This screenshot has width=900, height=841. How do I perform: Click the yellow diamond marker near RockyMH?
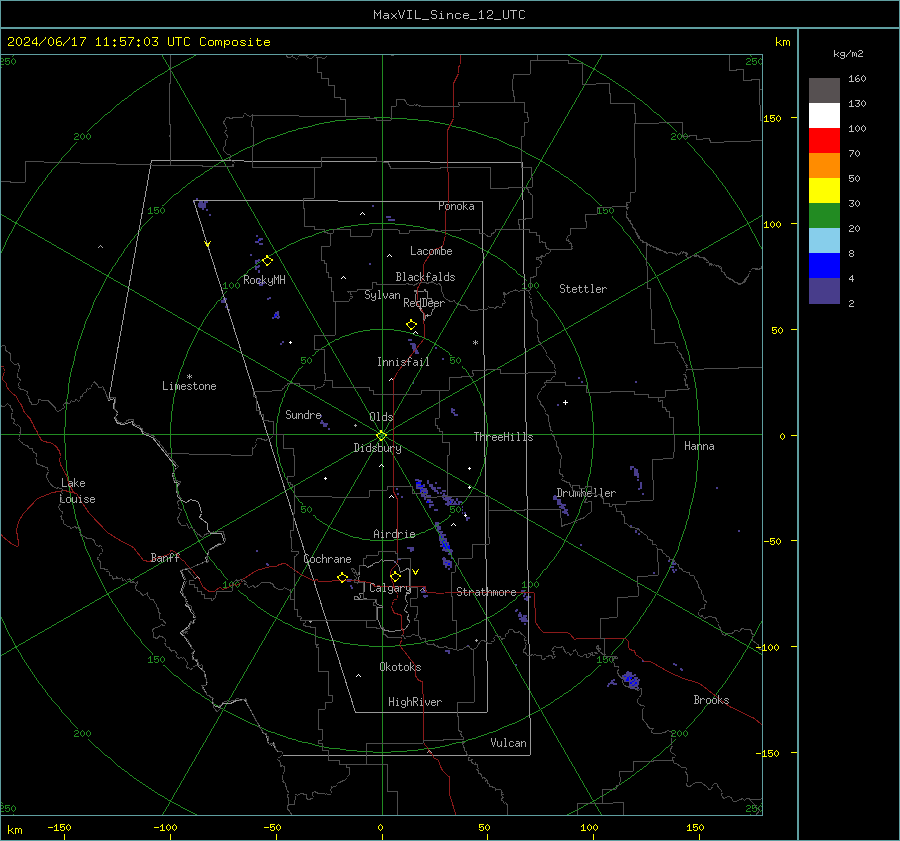coord(267,261)
